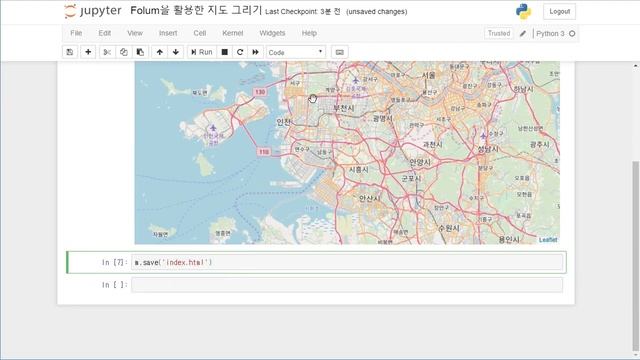Click into the m.save('index.html') code cell
Screen dimensions: 640x360
click(x=347, y=262)
